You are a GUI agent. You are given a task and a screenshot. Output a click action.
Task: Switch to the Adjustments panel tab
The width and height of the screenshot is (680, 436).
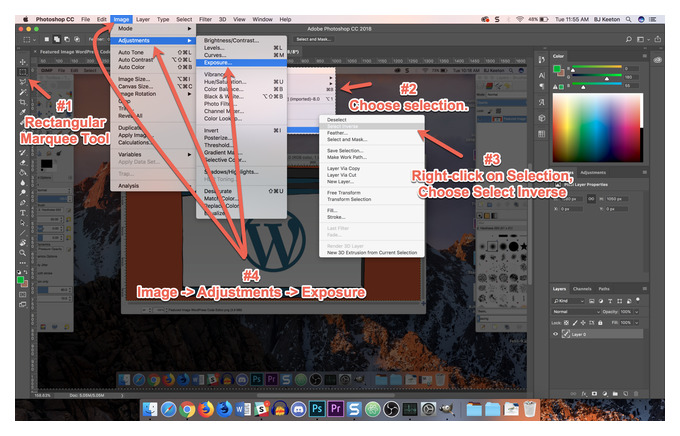click(593, 173)
